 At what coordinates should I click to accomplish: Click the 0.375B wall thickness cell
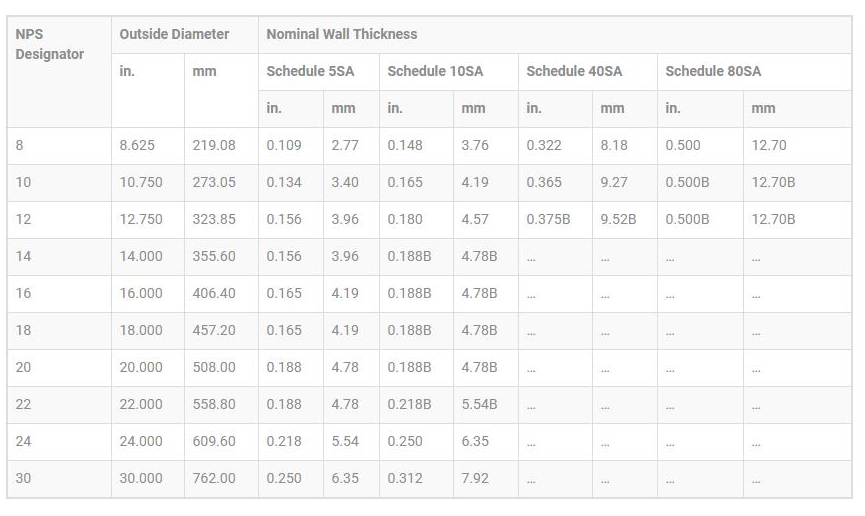[548, 219]
